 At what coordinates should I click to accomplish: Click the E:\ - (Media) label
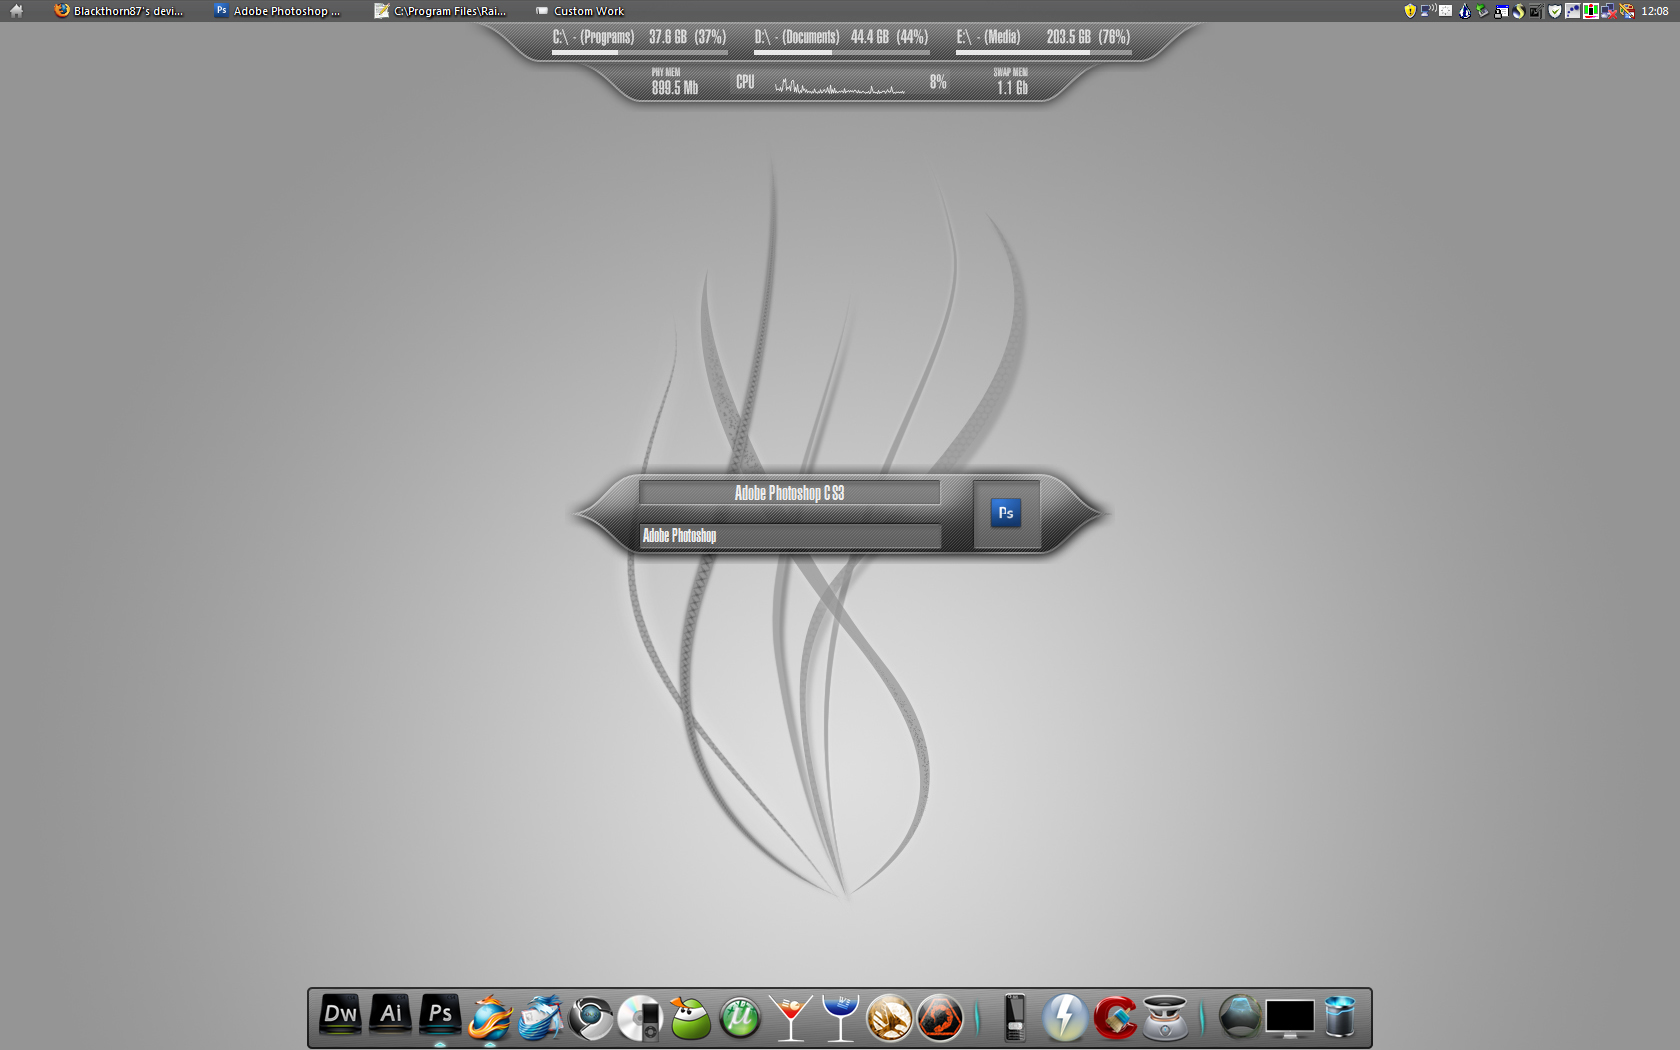[988, 37]
